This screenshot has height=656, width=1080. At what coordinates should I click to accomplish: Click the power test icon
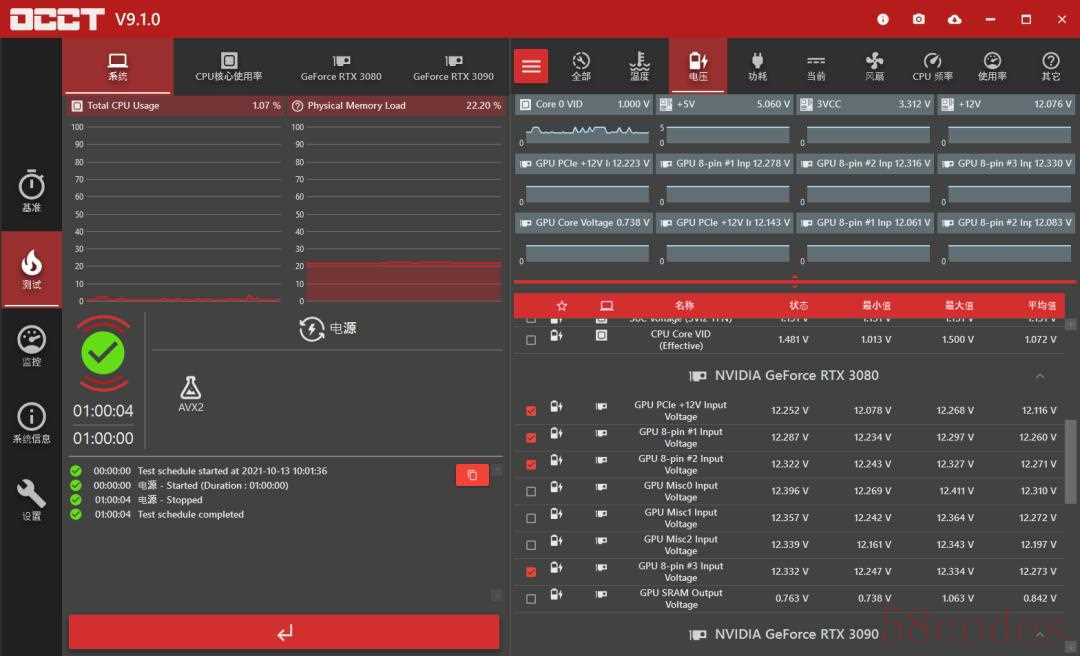312,329
